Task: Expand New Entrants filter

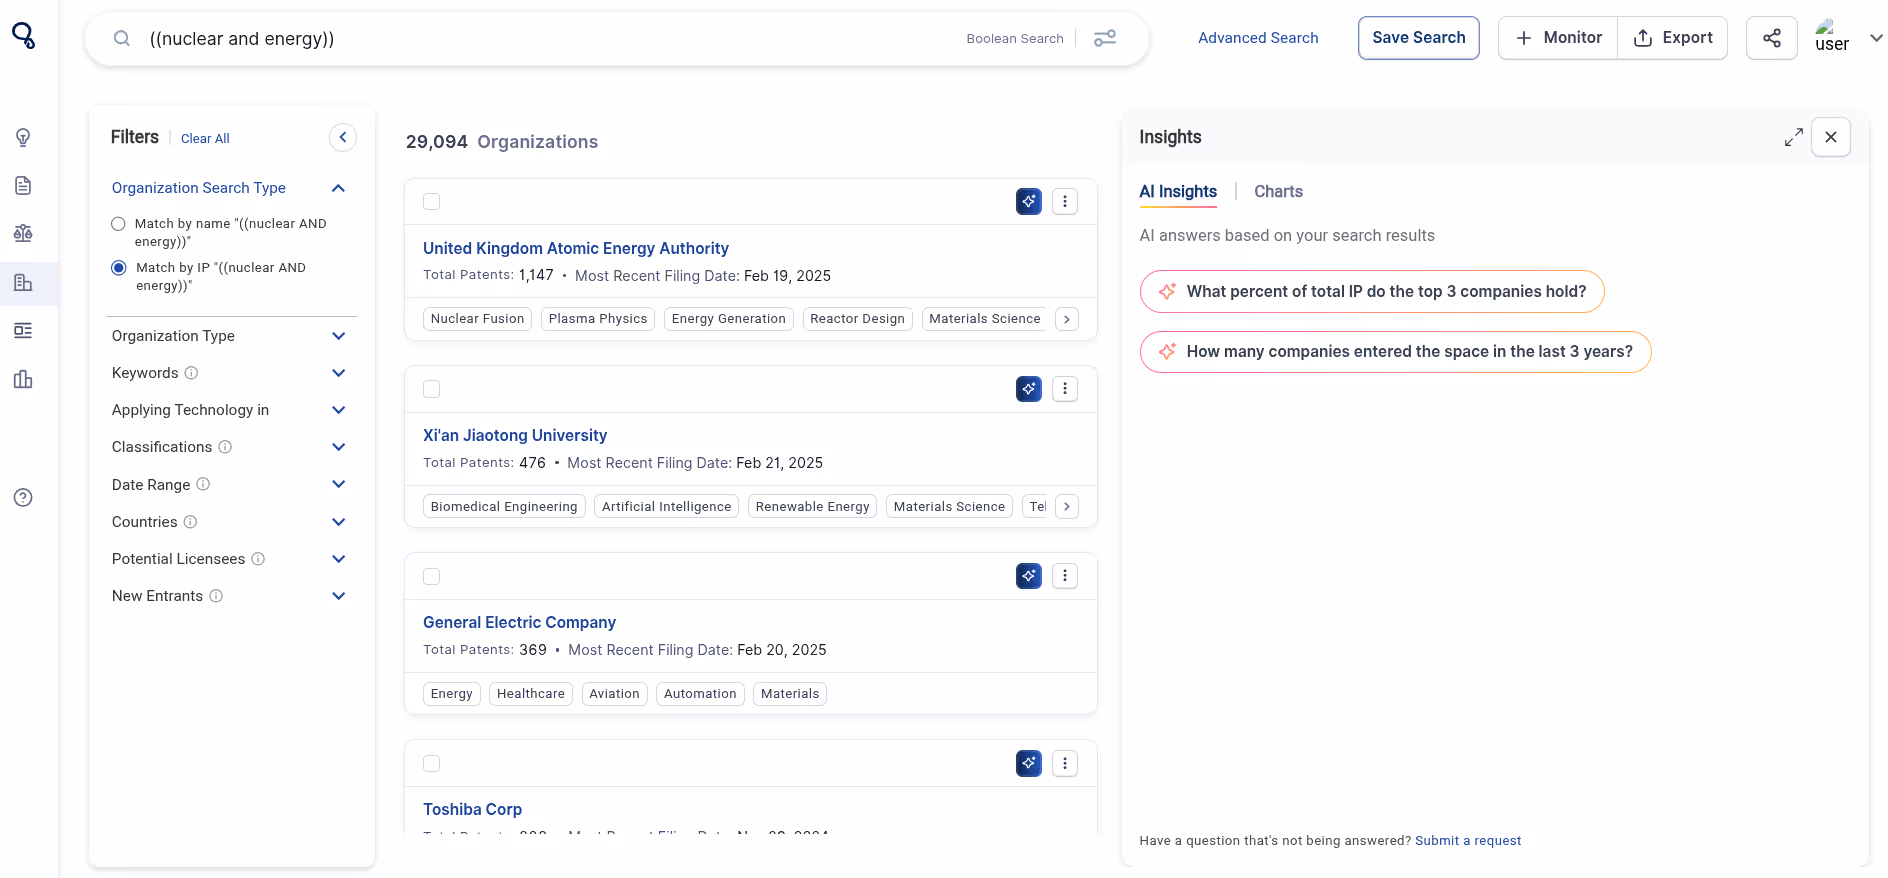Action: coord(338,596)
